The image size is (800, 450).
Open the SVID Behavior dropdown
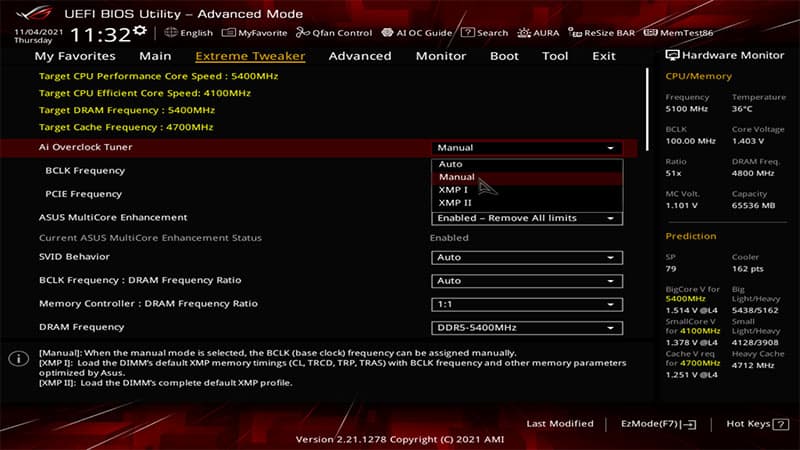click(527, 258)
